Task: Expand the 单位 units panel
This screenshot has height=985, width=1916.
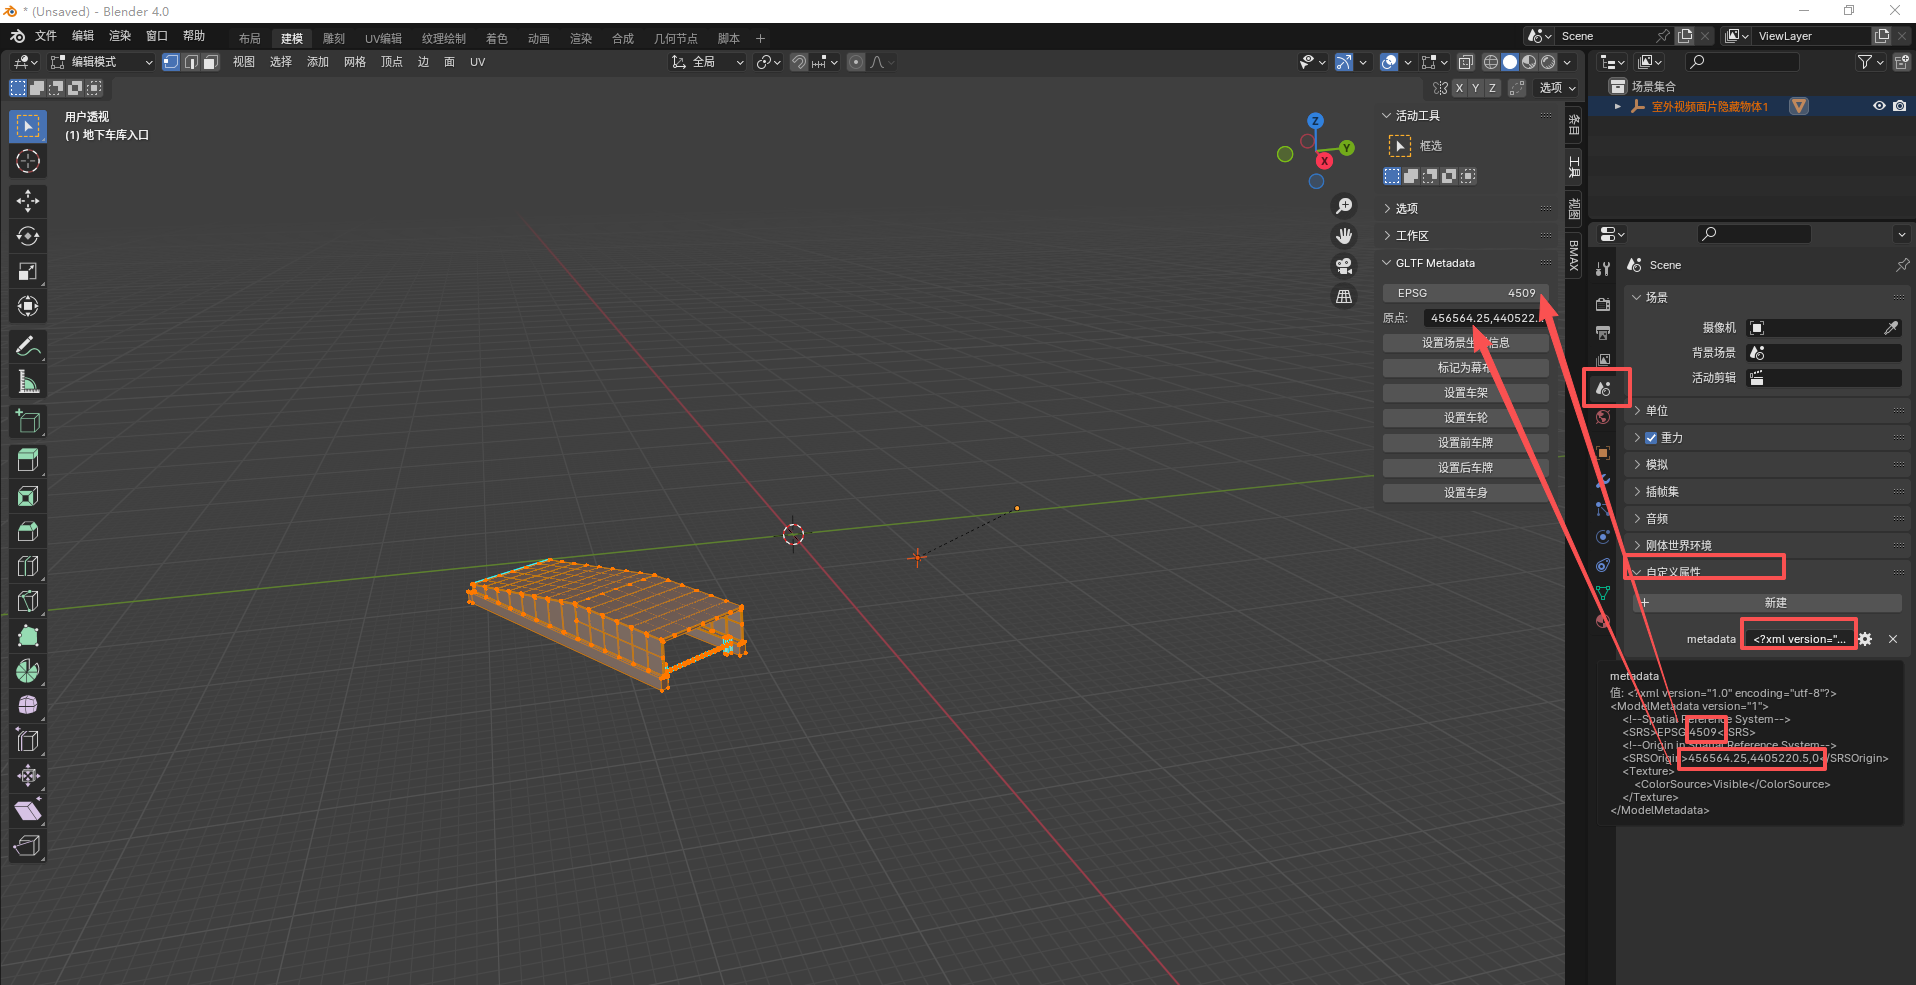Action: [x=1657, y=411]
